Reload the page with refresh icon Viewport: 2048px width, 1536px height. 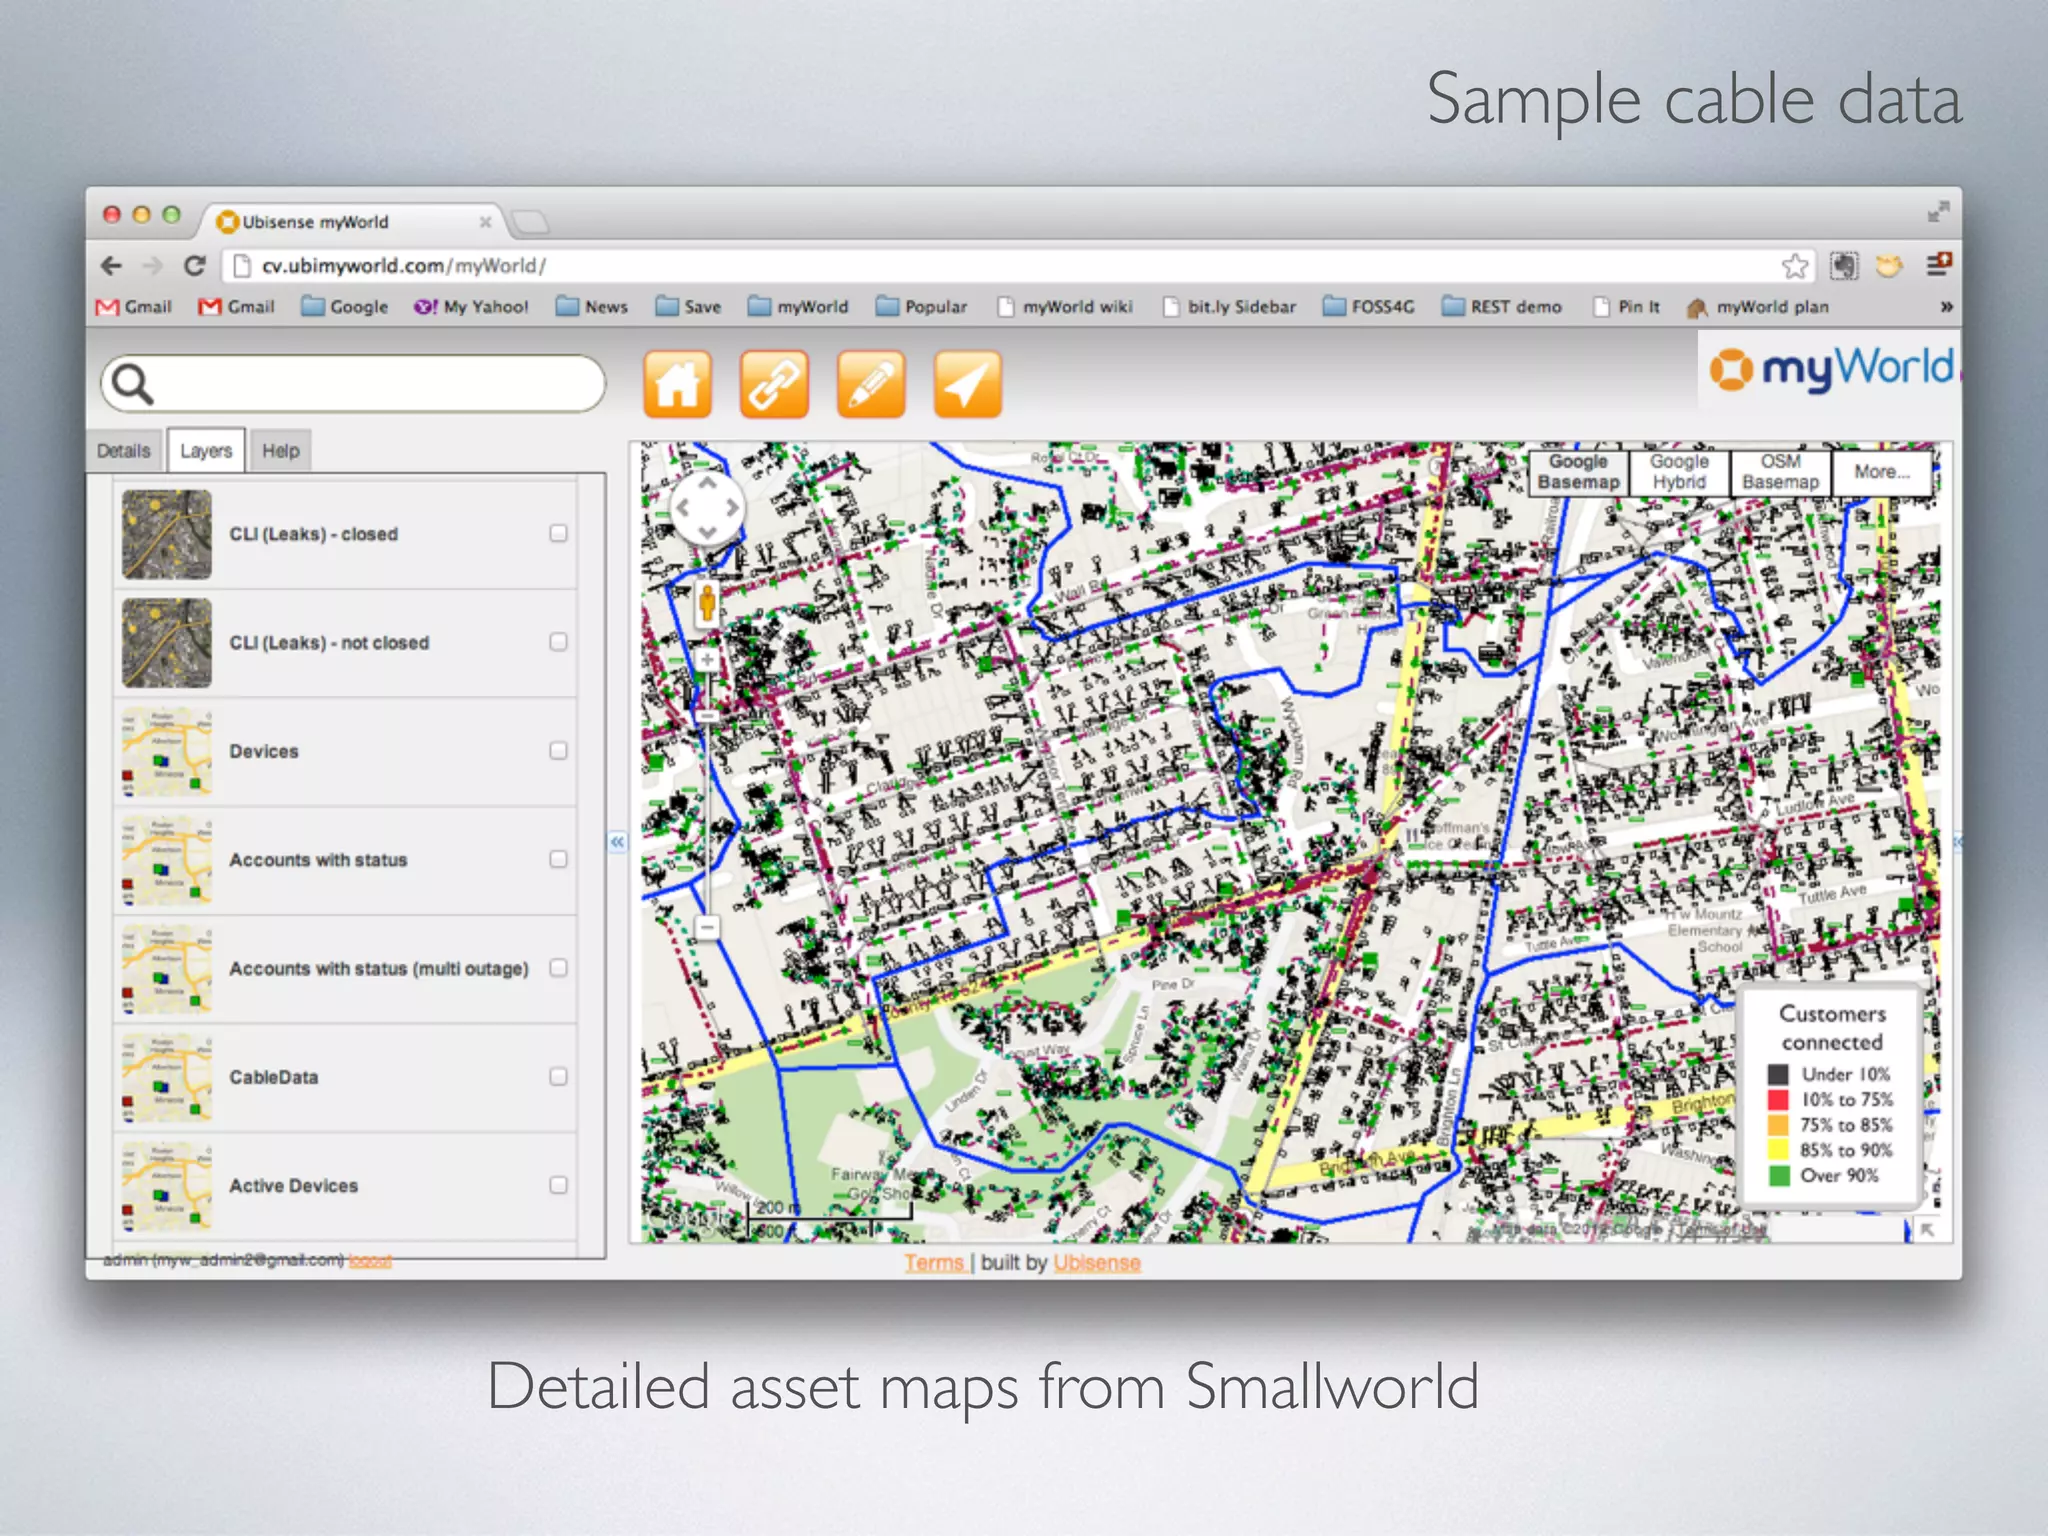(x=195, y=266)
